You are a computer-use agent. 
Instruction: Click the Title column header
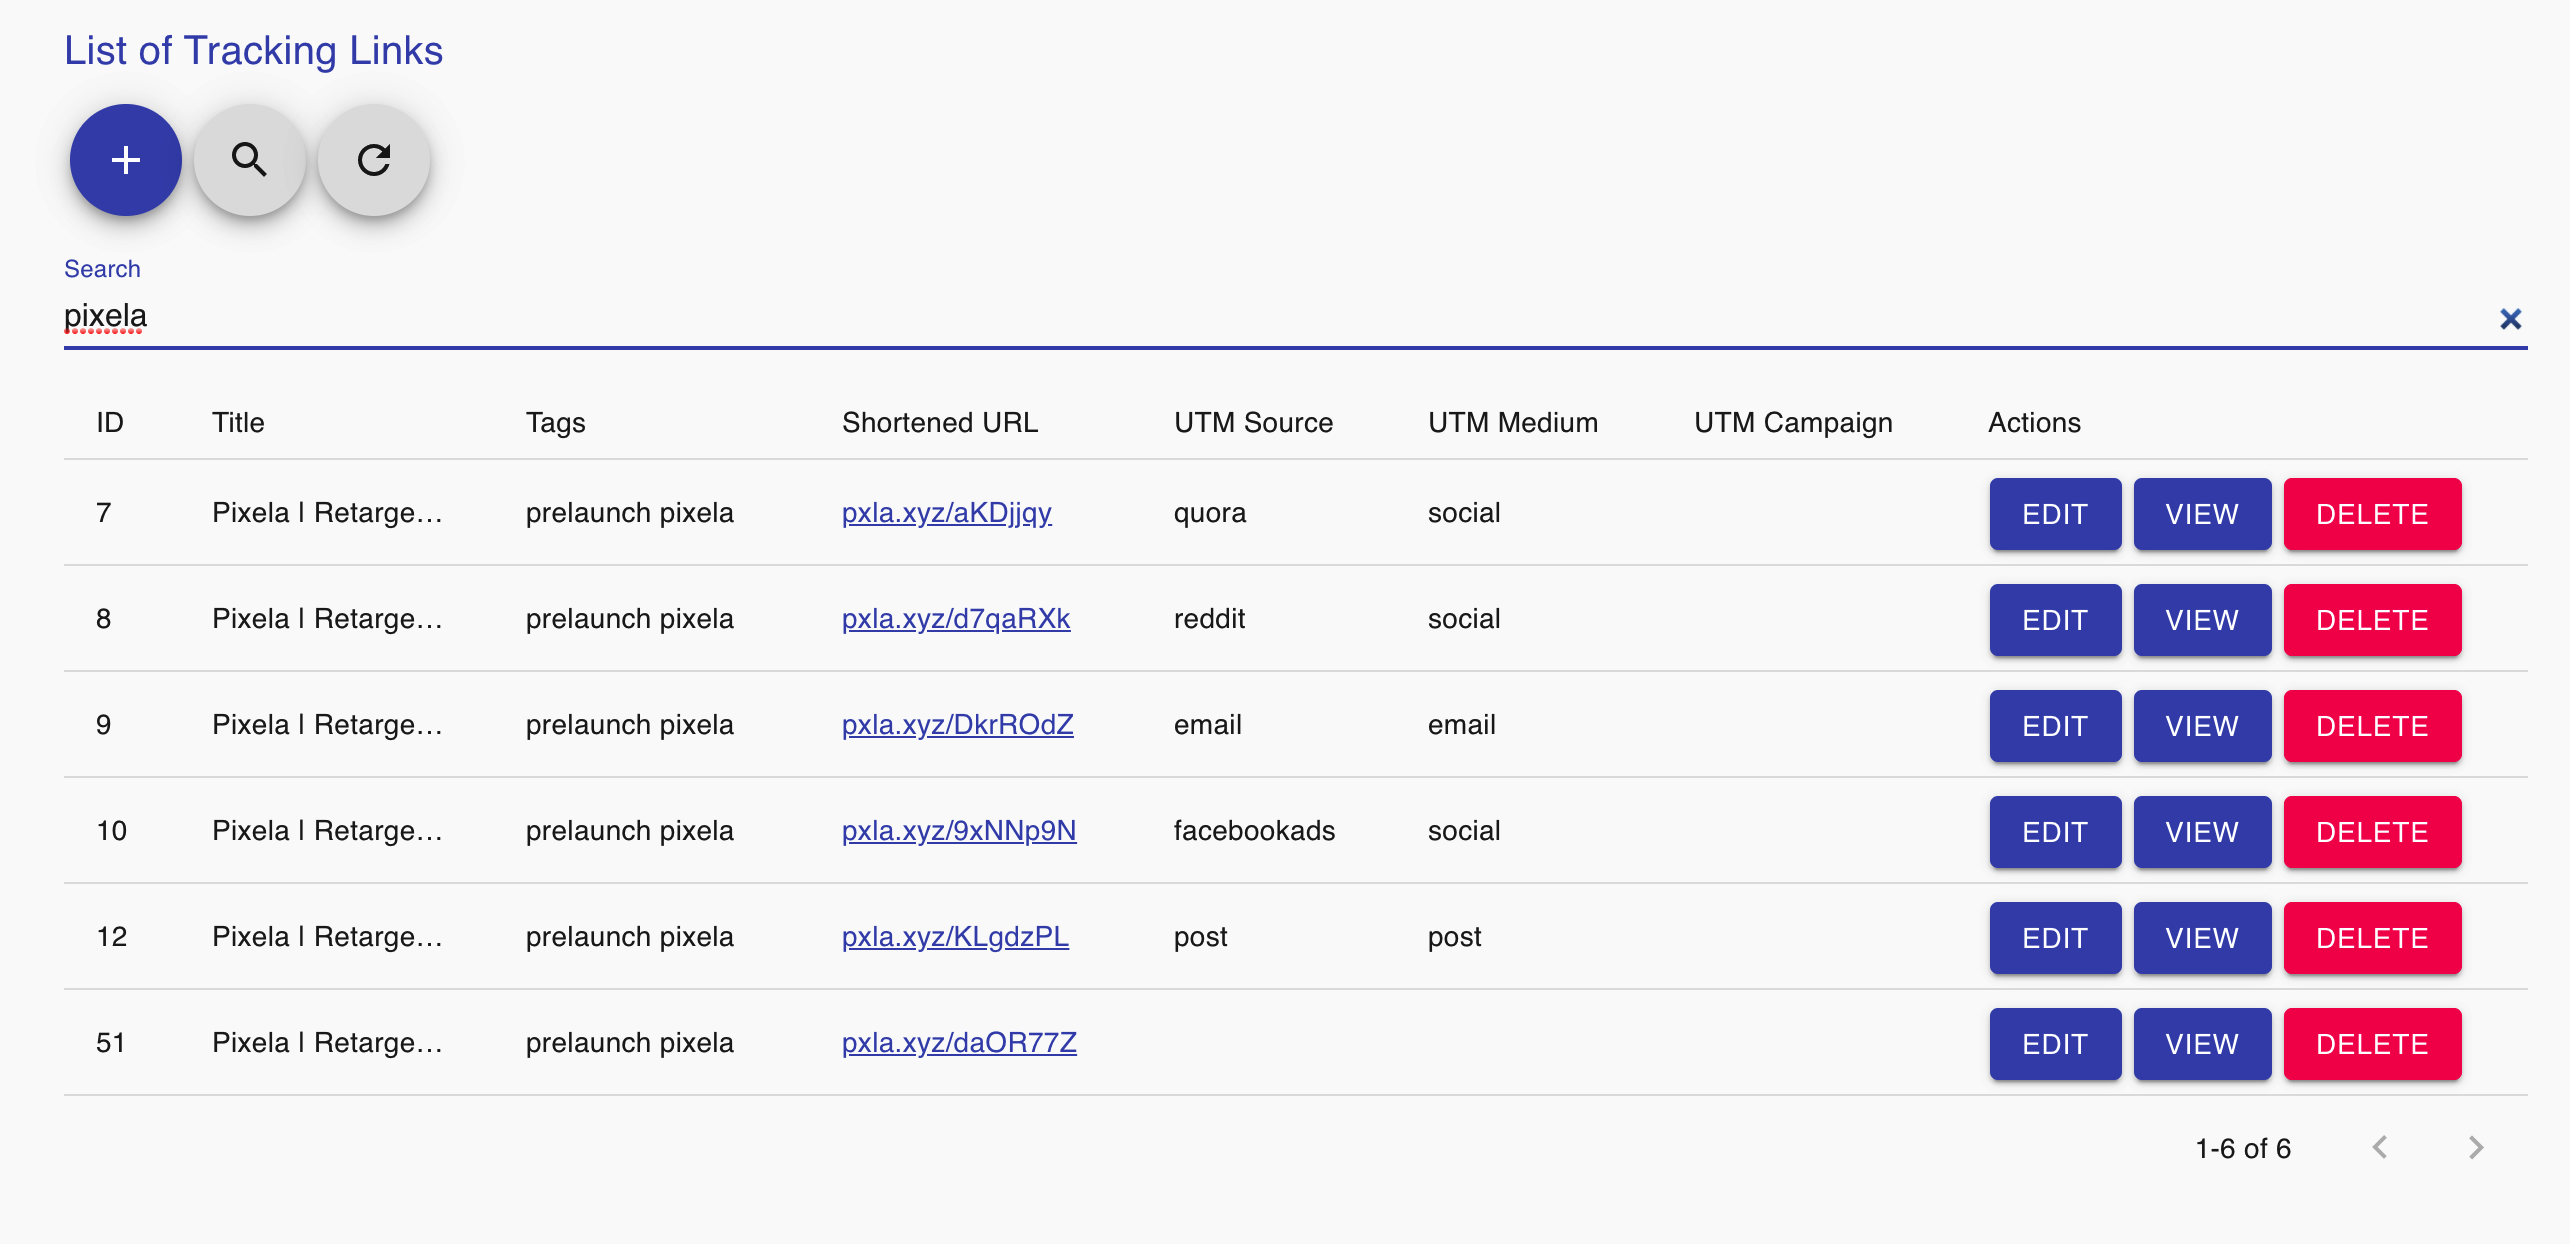(238, 423)
